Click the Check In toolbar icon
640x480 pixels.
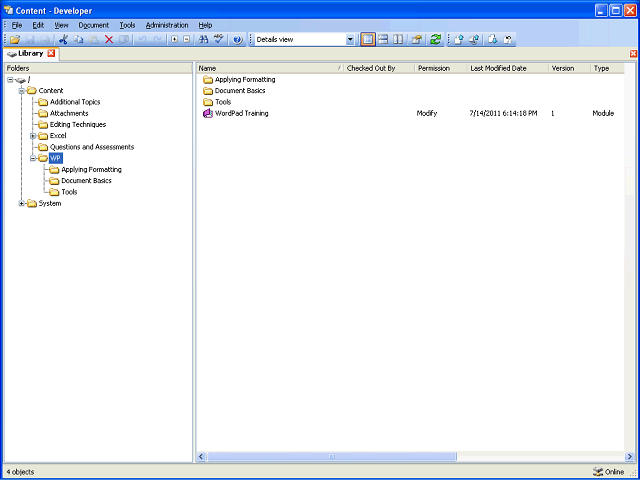pos(458,40)
